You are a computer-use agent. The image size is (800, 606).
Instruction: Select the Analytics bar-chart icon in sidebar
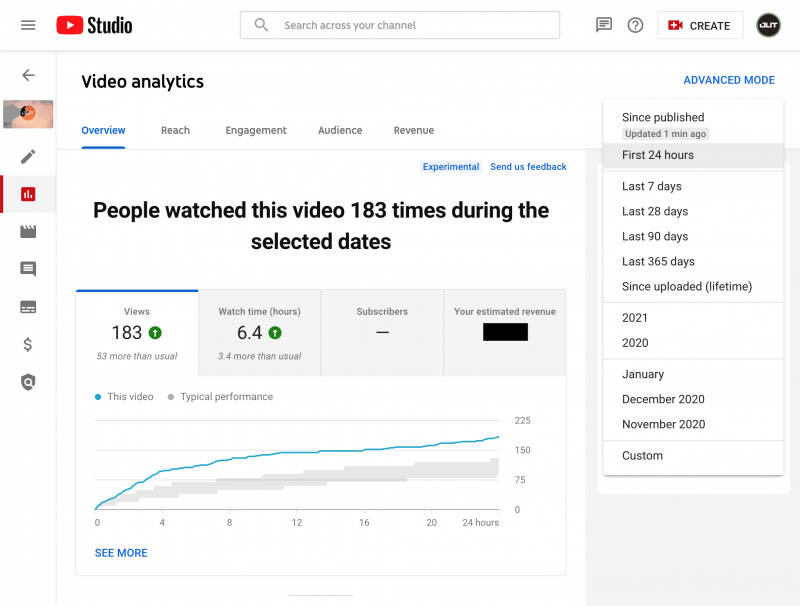(x=28, y=194)
